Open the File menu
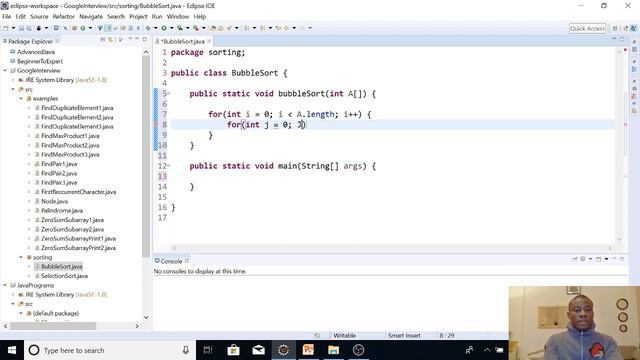640x360 pixels. pyautogui.click(x=7, y=16)
